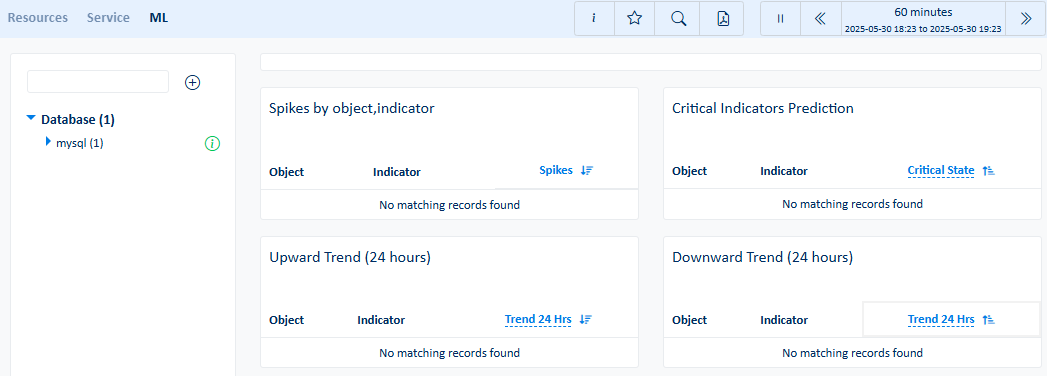Open the magnifier search icon
The height and width of the screenshot is (376, 1047).
(x=678, y=19)
